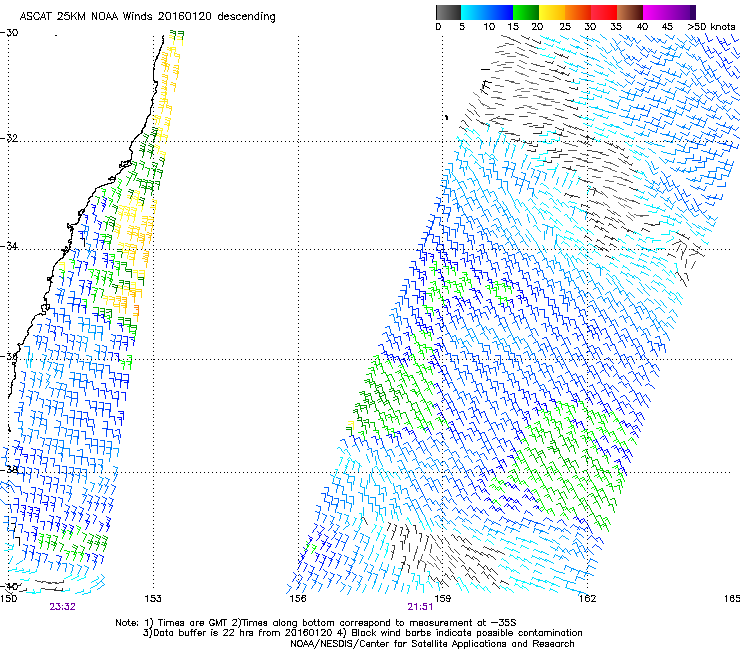Image resolution: width=740 pixels, height=650 pixels.
Task: Click the gray 0-5 knots color swatch
Action: (448, 12)
